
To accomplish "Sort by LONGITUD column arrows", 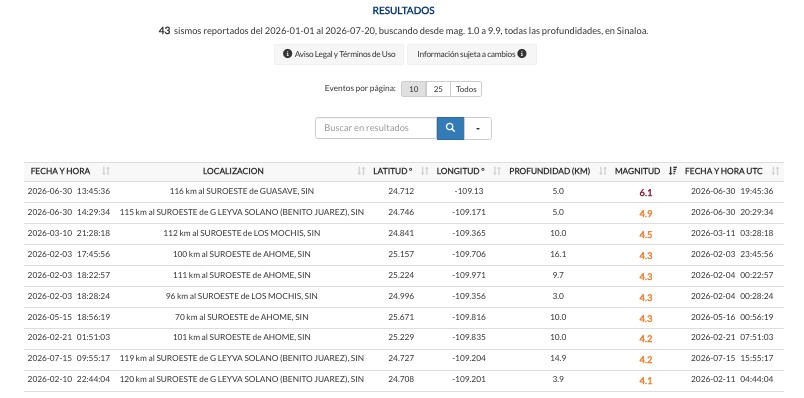I will (497, 171).
